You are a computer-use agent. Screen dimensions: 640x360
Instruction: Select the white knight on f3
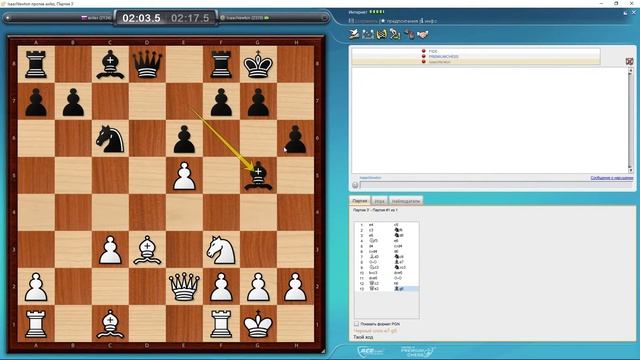click(x=221, y=249)
